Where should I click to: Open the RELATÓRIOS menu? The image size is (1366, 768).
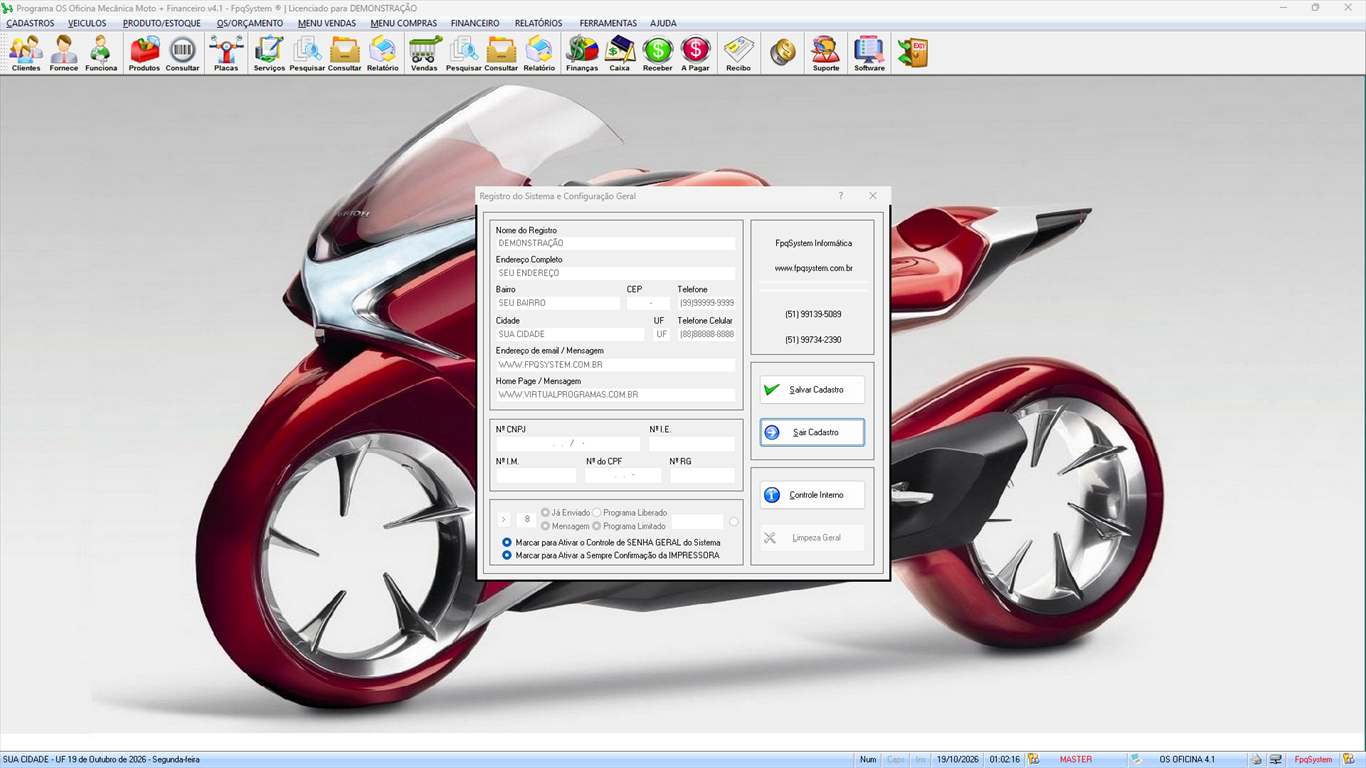[x=538, y=23]
